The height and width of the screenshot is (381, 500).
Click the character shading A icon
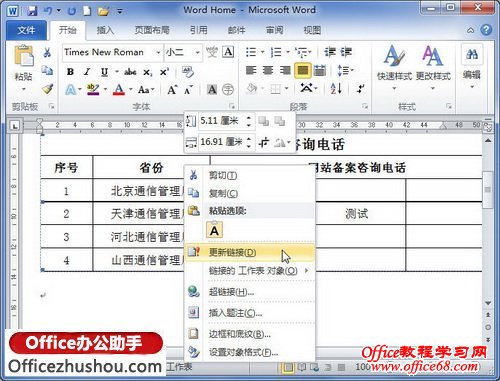[x=212, y=89]
